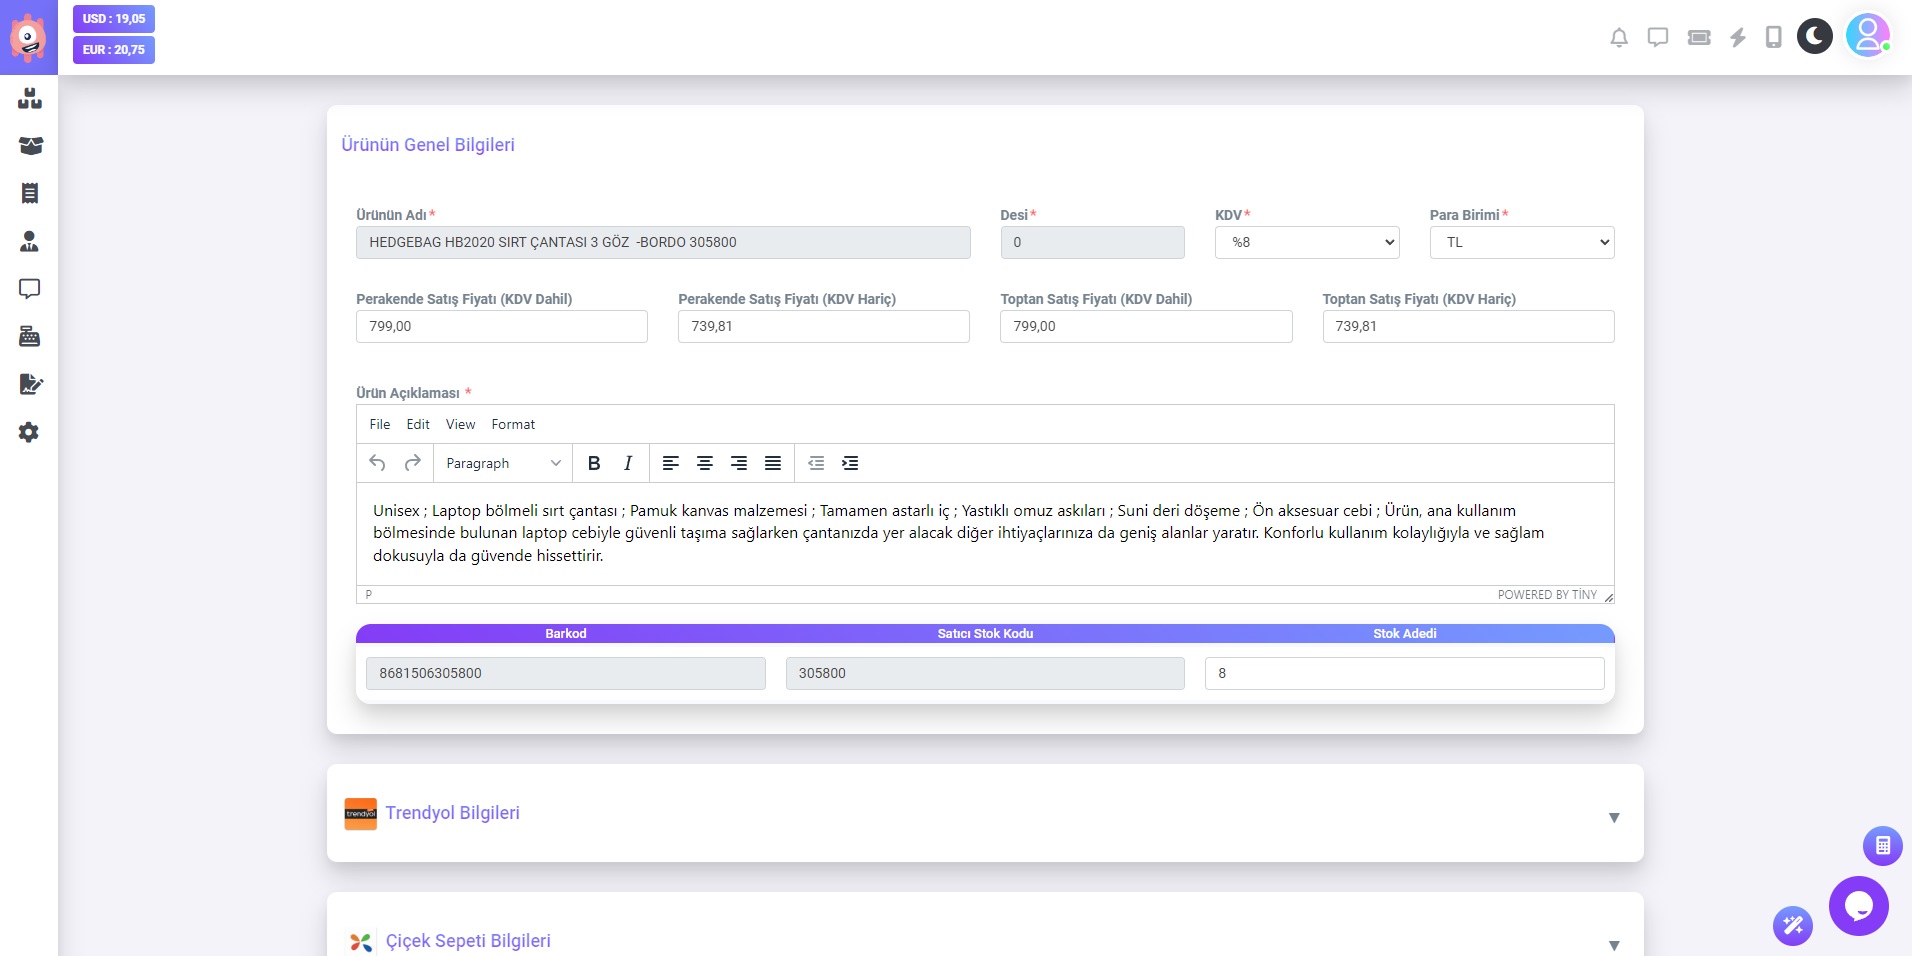The image size is (1912, 956).
Task: Open the Paragraph style dropdown
Action: point(503,463)
